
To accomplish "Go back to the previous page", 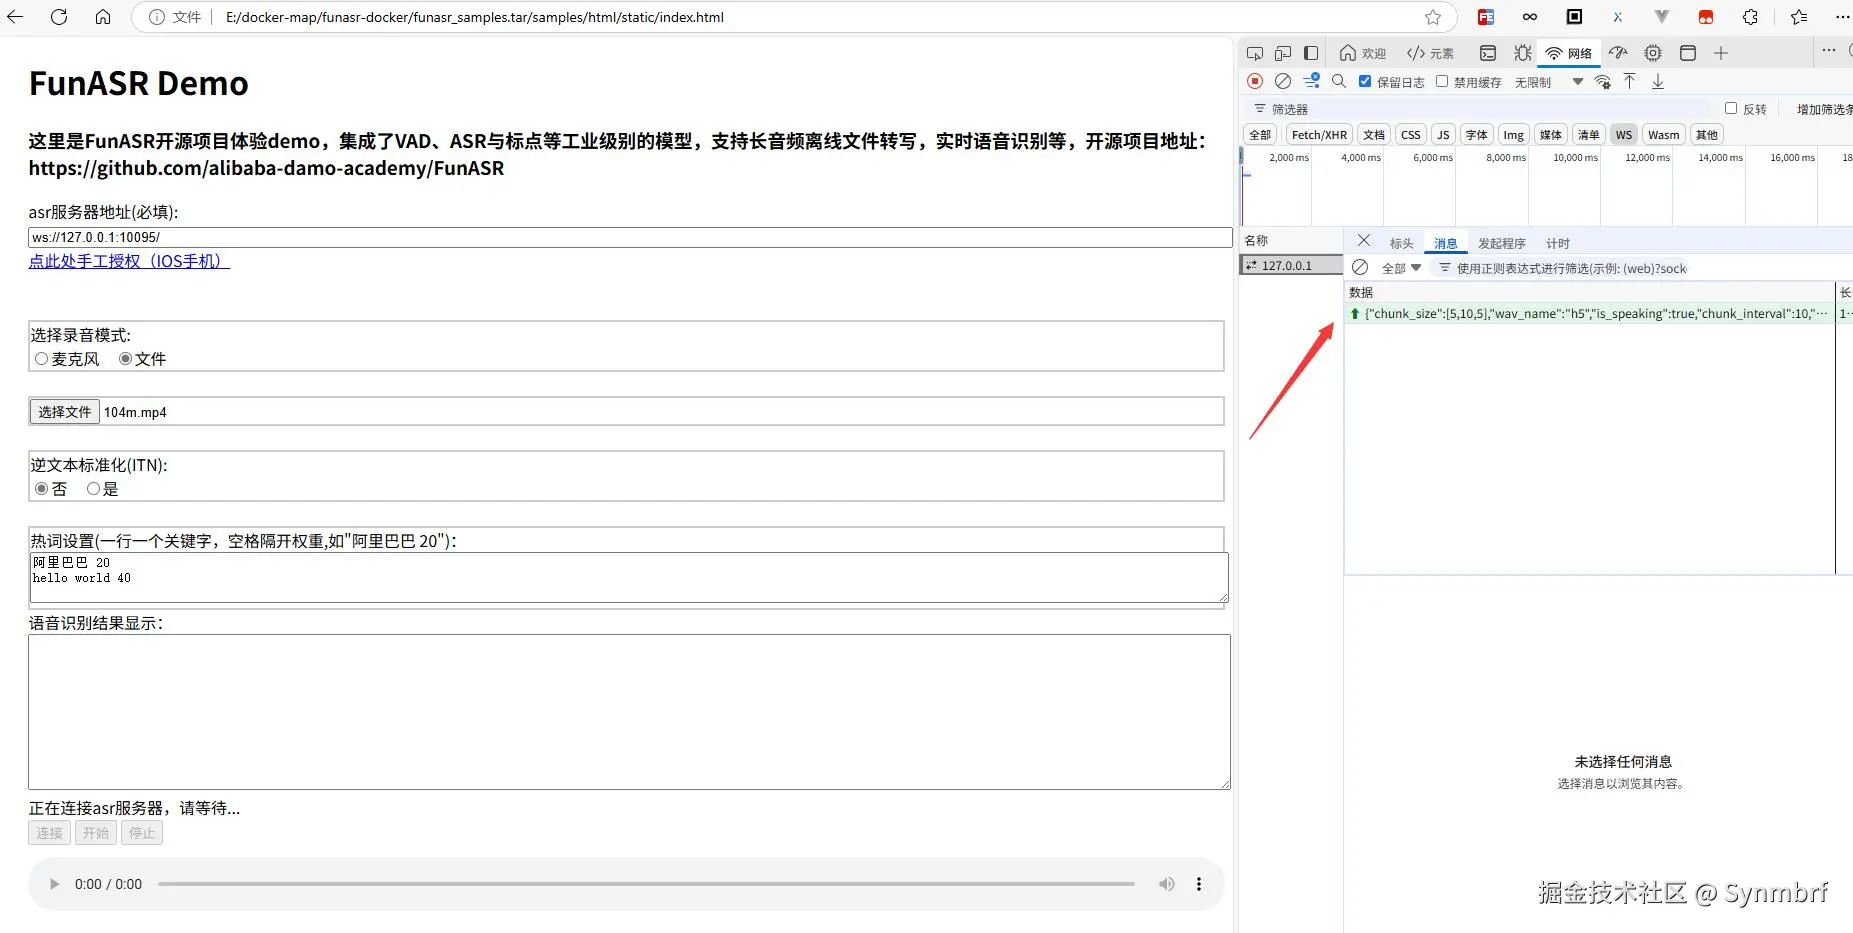I will (x=15, y=17).
